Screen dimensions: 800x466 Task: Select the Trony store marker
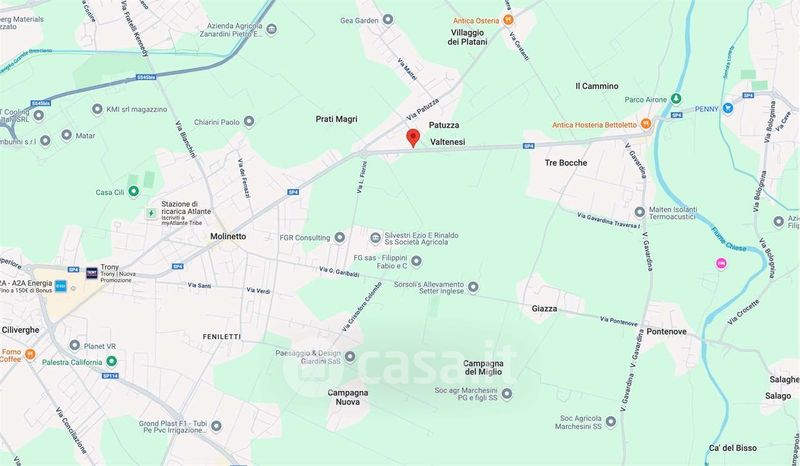(x=92, y=273)
